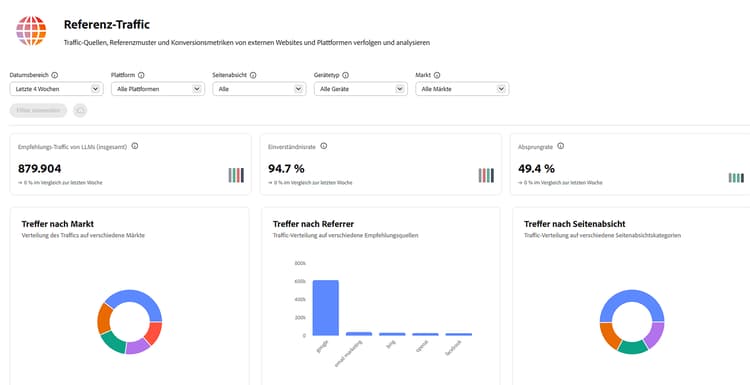
Task: Click the Treffer nach Seitenabsicht heading
Action: pos(574,224)
